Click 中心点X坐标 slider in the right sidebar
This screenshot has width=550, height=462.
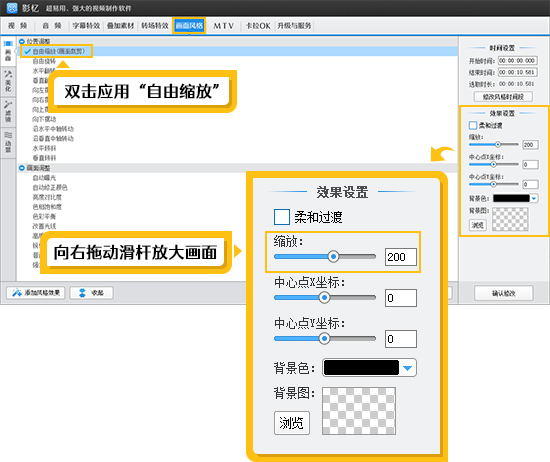point(494,164)
